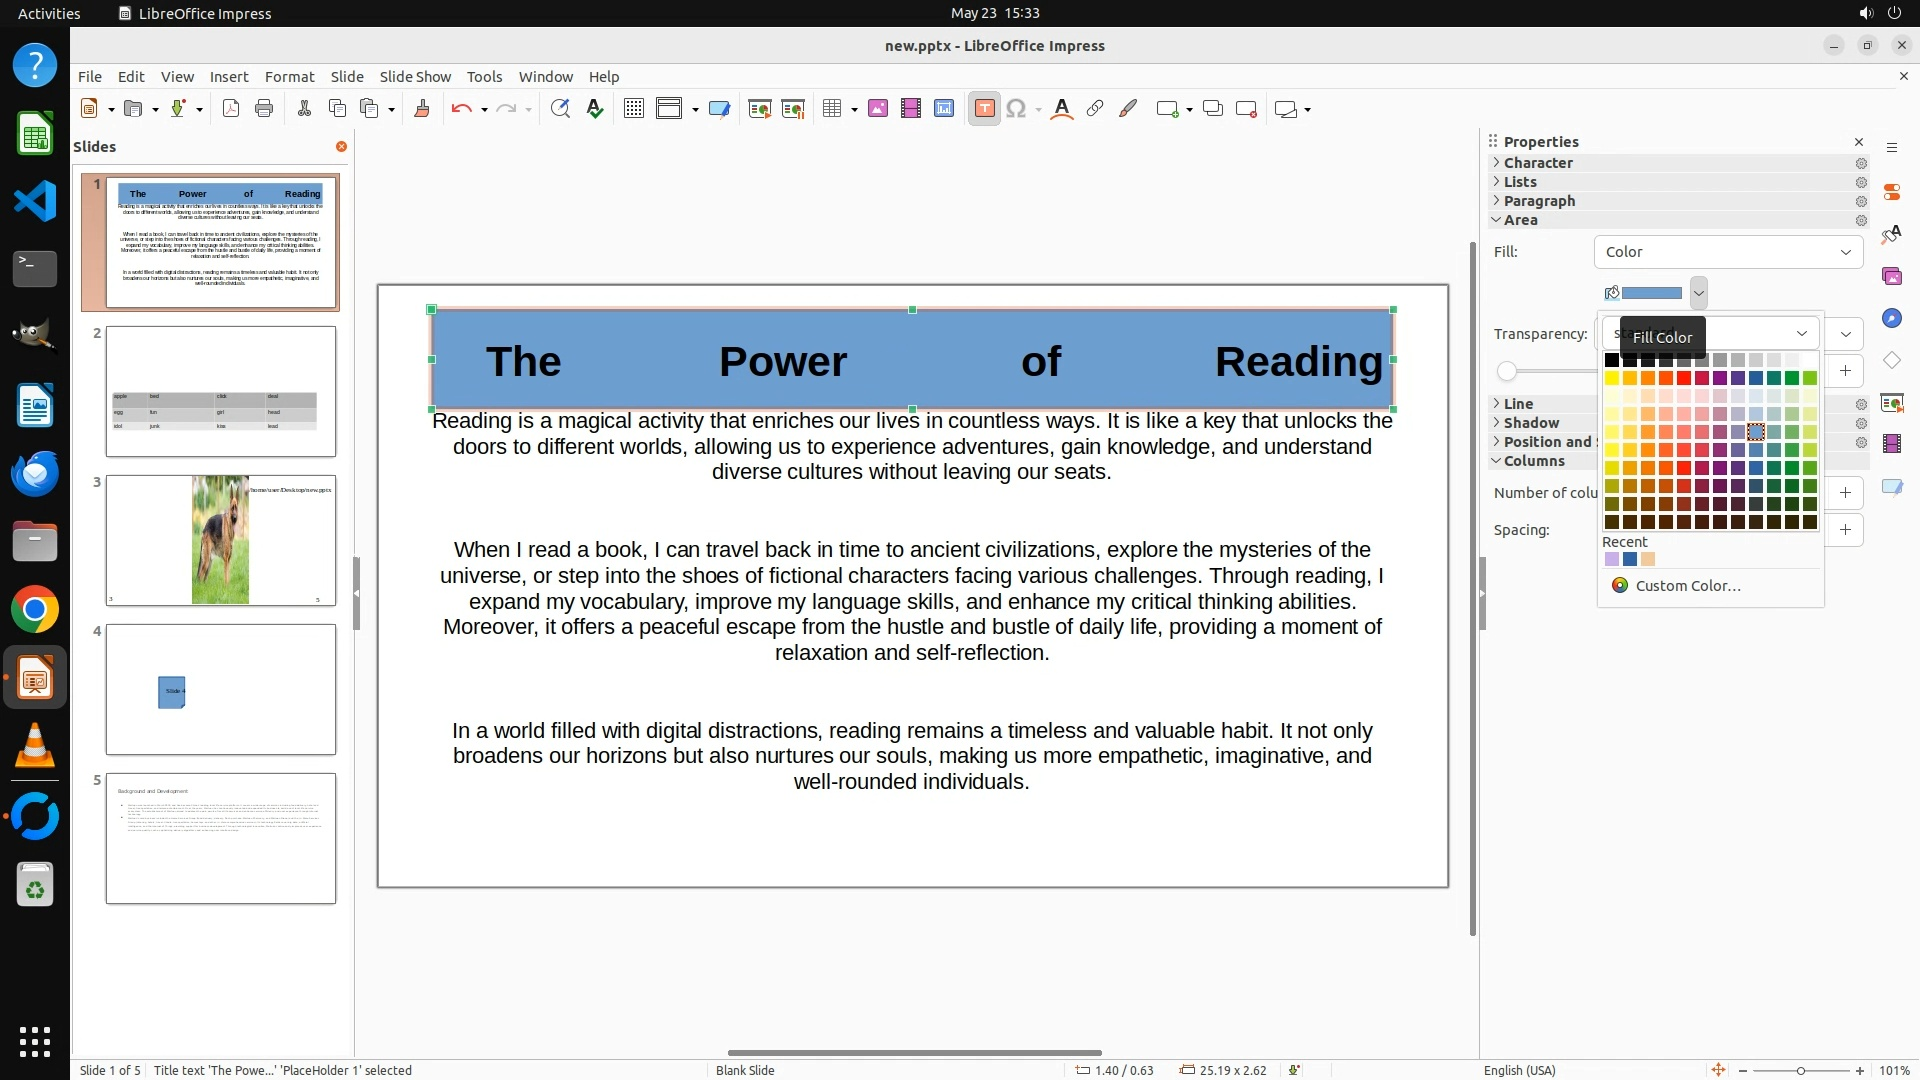Click the Insert Image icon
Screen dimensions: 1920x1080
pos(878,109)
